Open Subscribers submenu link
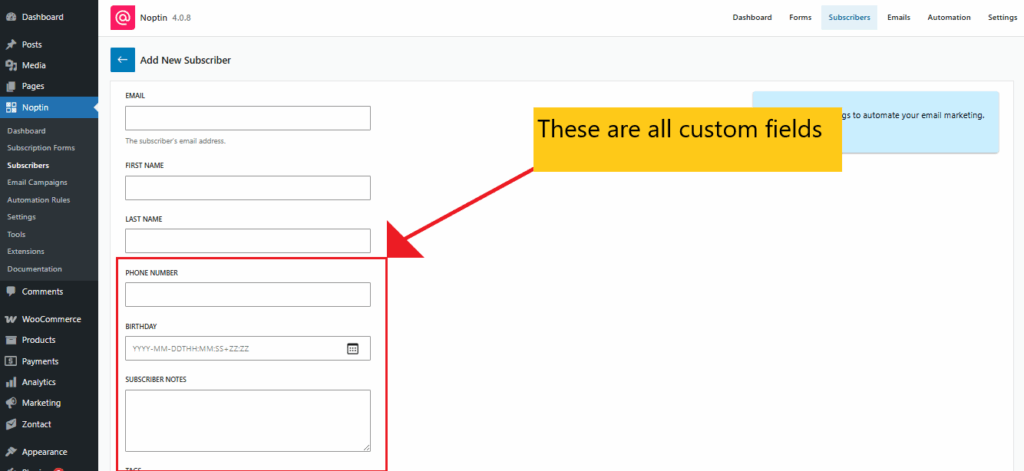1024x471 pixels. (28, 165)
